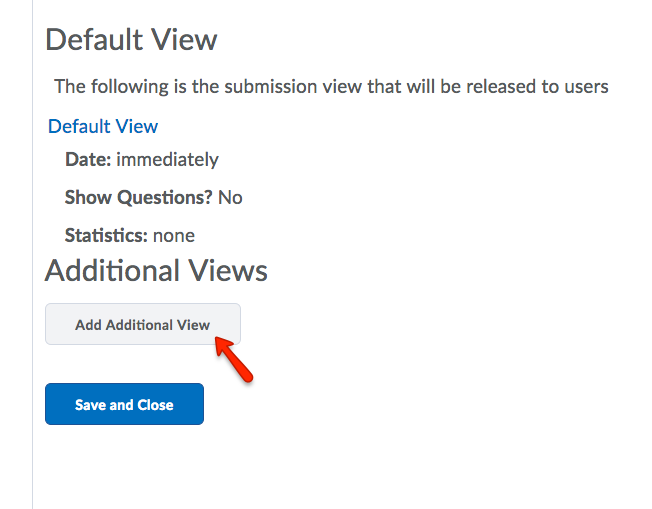Click the word 'Close' on the blue button

coord(155,405)
